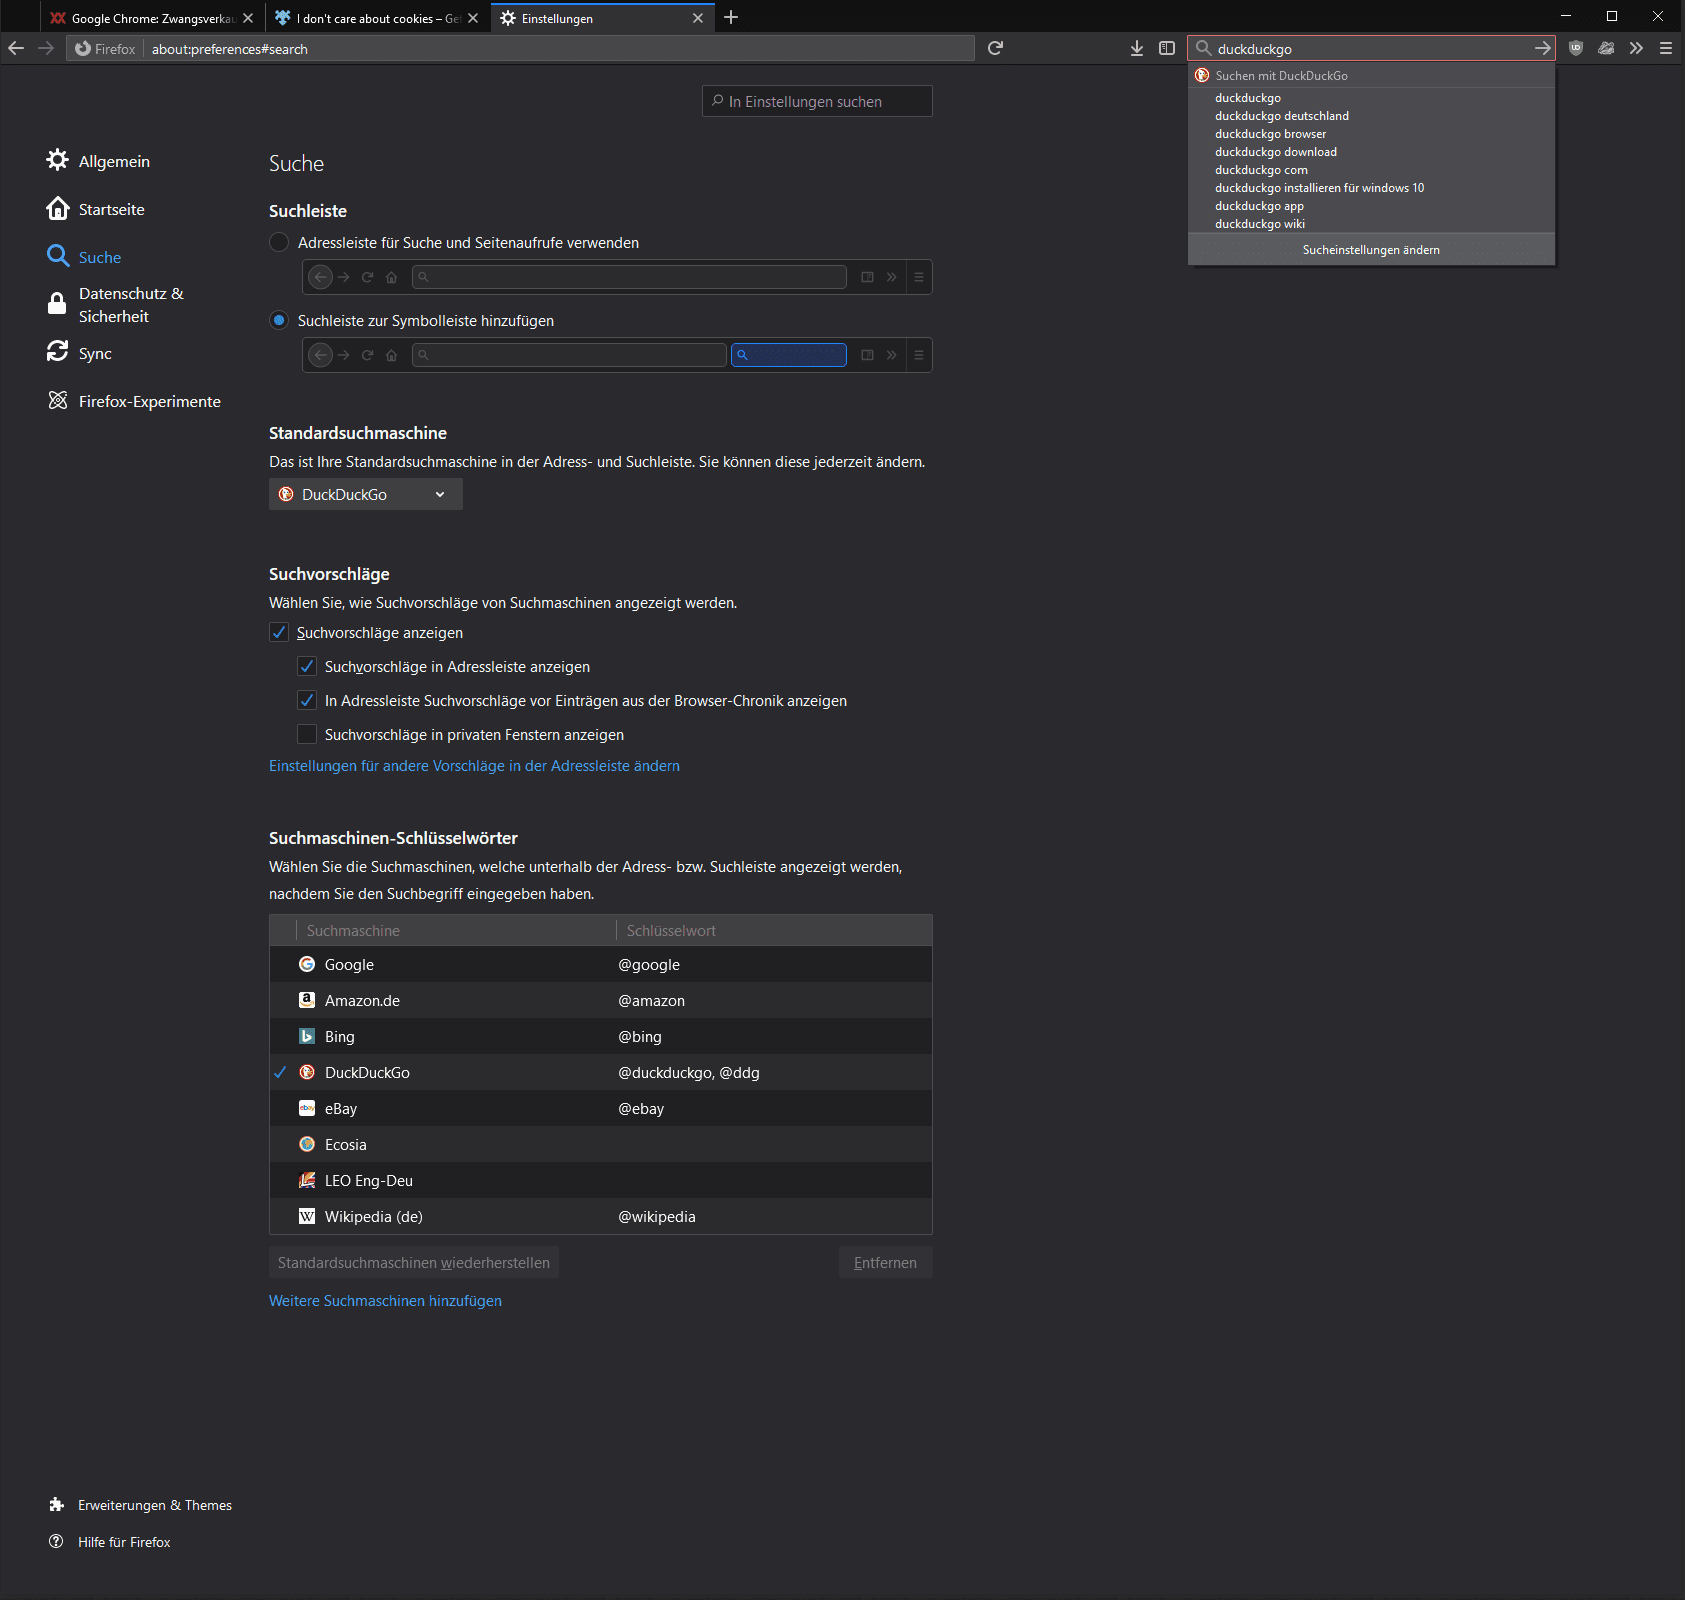
Task: Switch to the Google Chrome Zwangsverkauf tab
Action: pos(152,18)
